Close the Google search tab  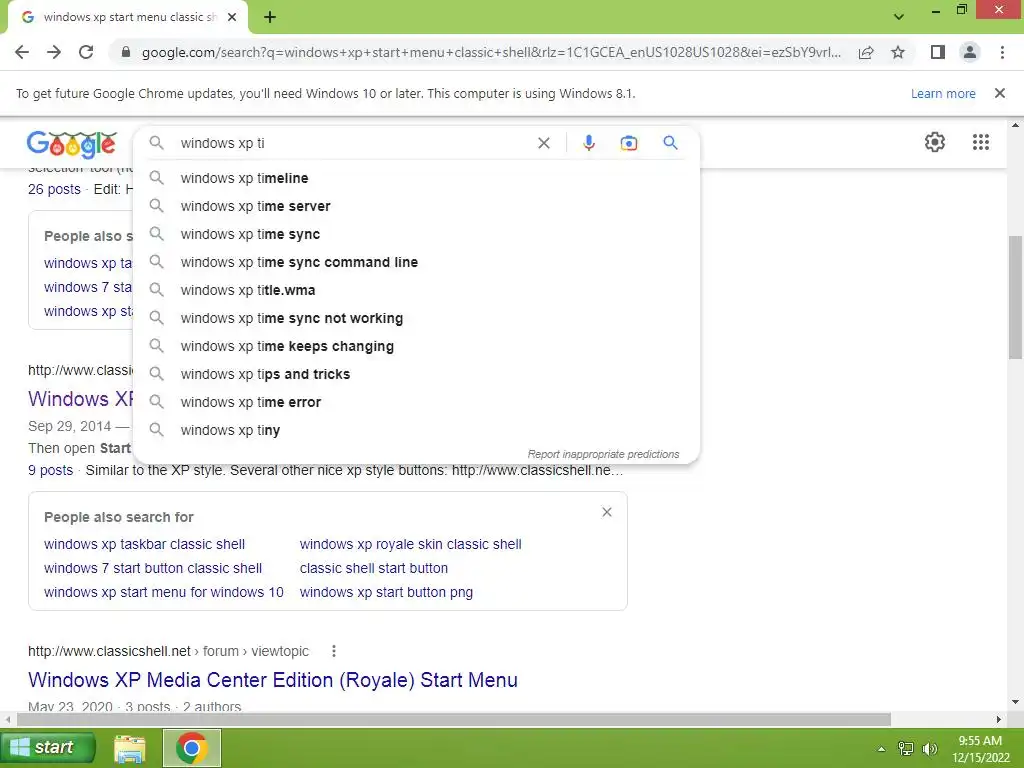coord(232,17)
